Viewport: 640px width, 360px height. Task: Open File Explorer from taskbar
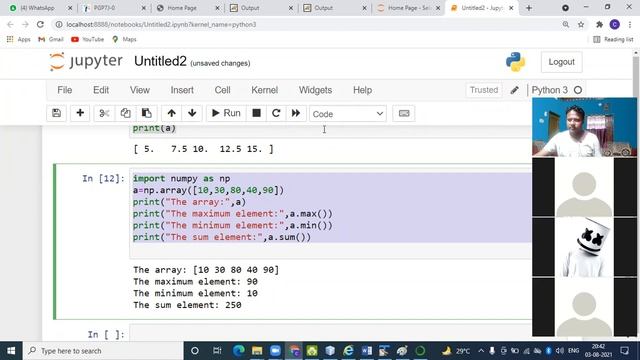[x=257, y=351]
